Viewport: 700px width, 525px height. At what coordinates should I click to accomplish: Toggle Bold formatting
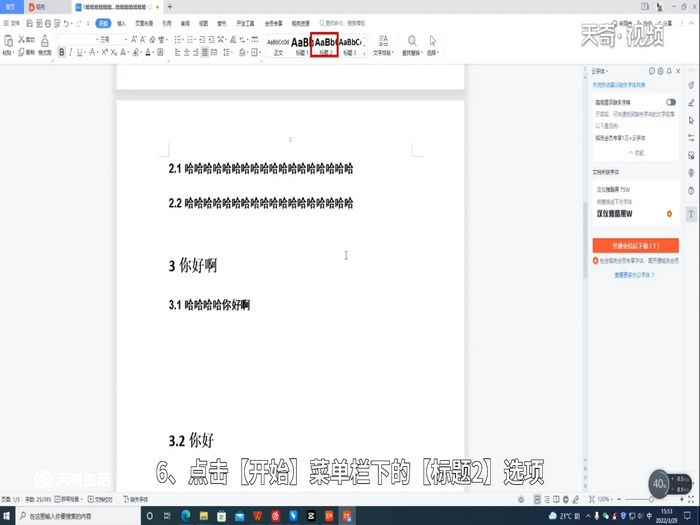(x=62, y=52)
